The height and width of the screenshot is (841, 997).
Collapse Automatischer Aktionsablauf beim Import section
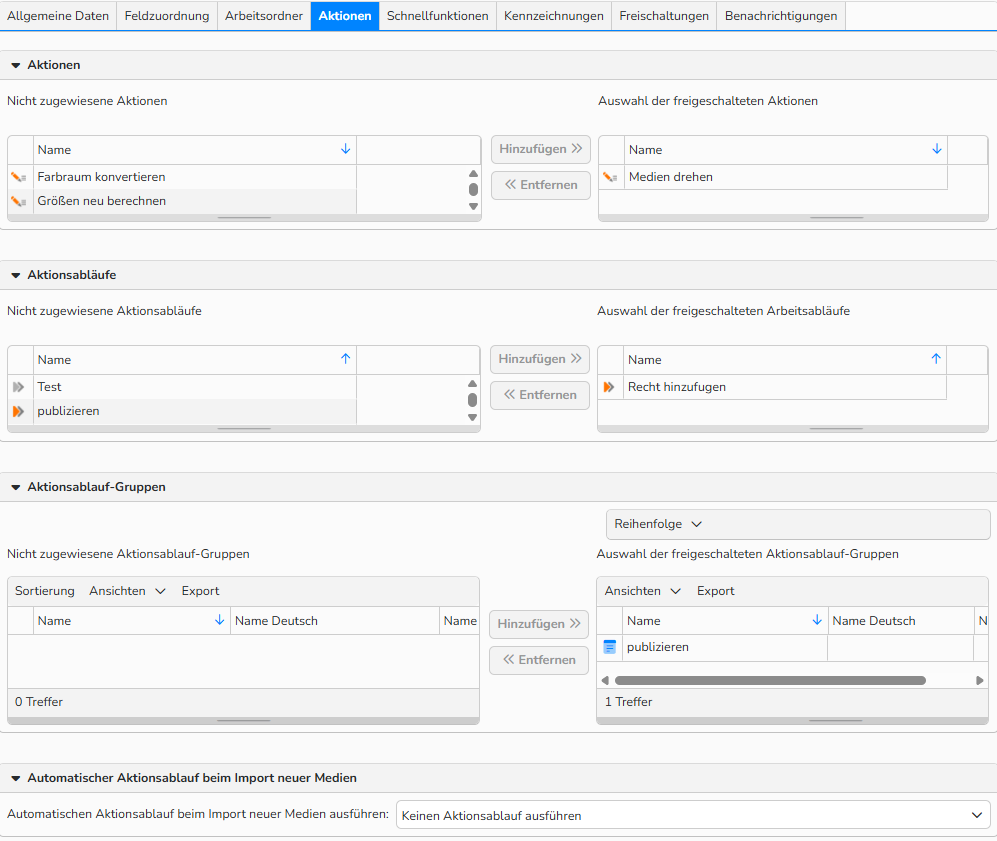click(16, 779)
